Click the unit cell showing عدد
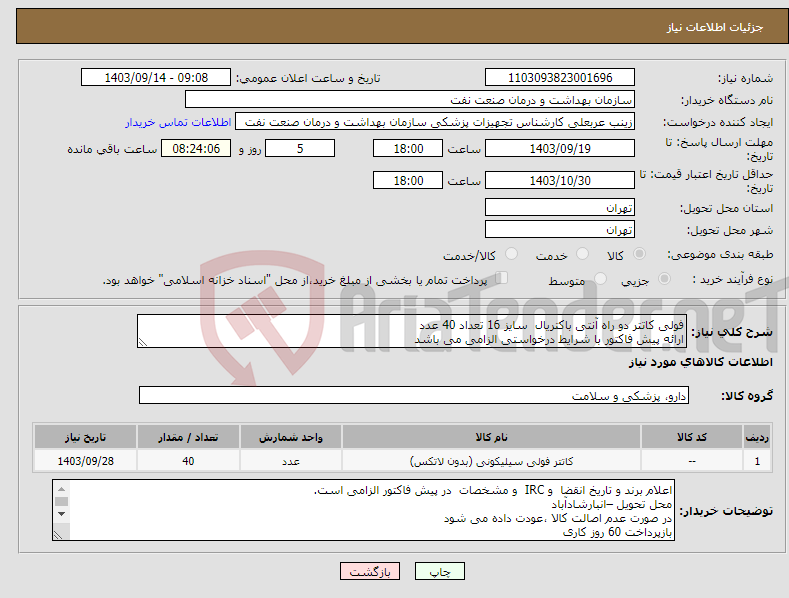 coord(291,461)
